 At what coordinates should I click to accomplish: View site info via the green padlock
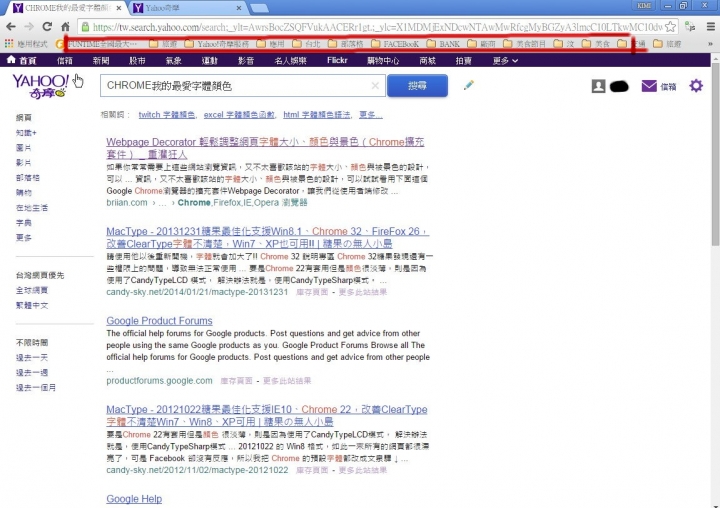click(85, 27)
